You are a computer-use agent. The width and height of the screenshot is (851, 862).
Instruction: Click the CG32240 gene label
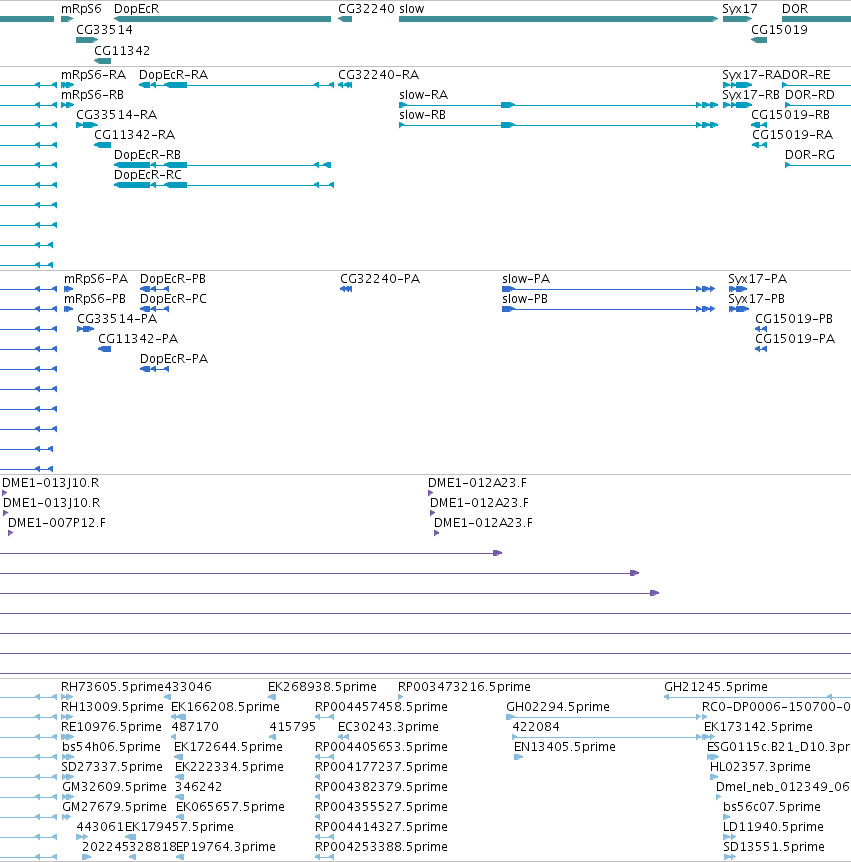tap(366, 9)
